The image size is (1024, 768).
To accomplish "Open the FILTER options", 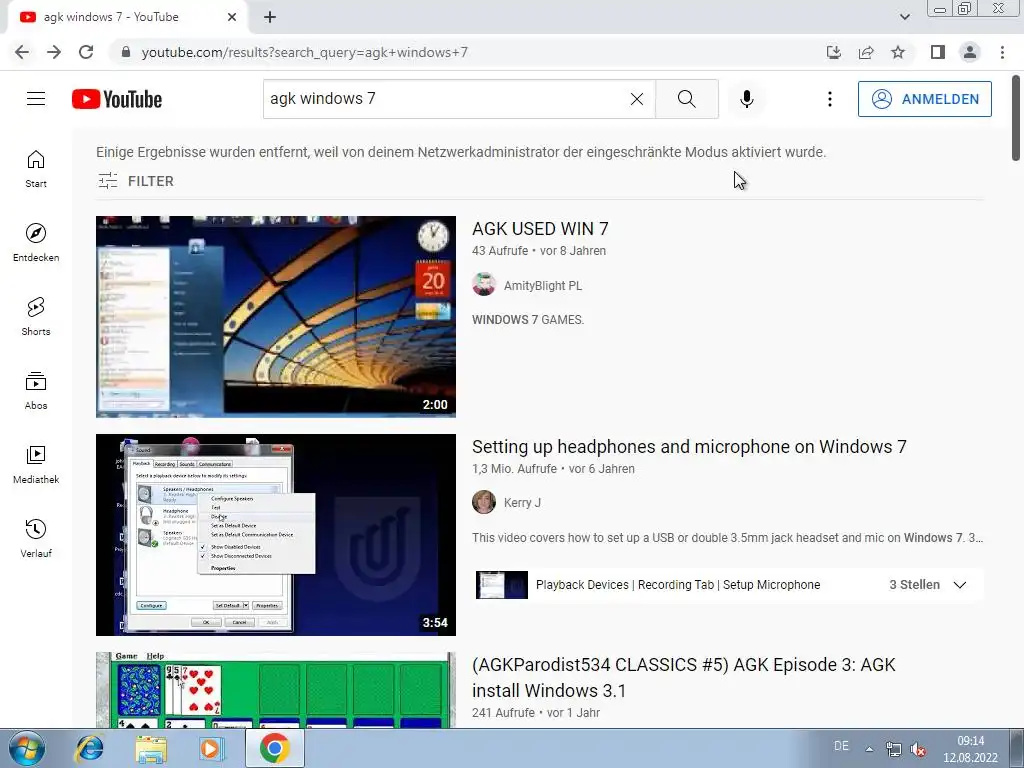I will 136,181.
